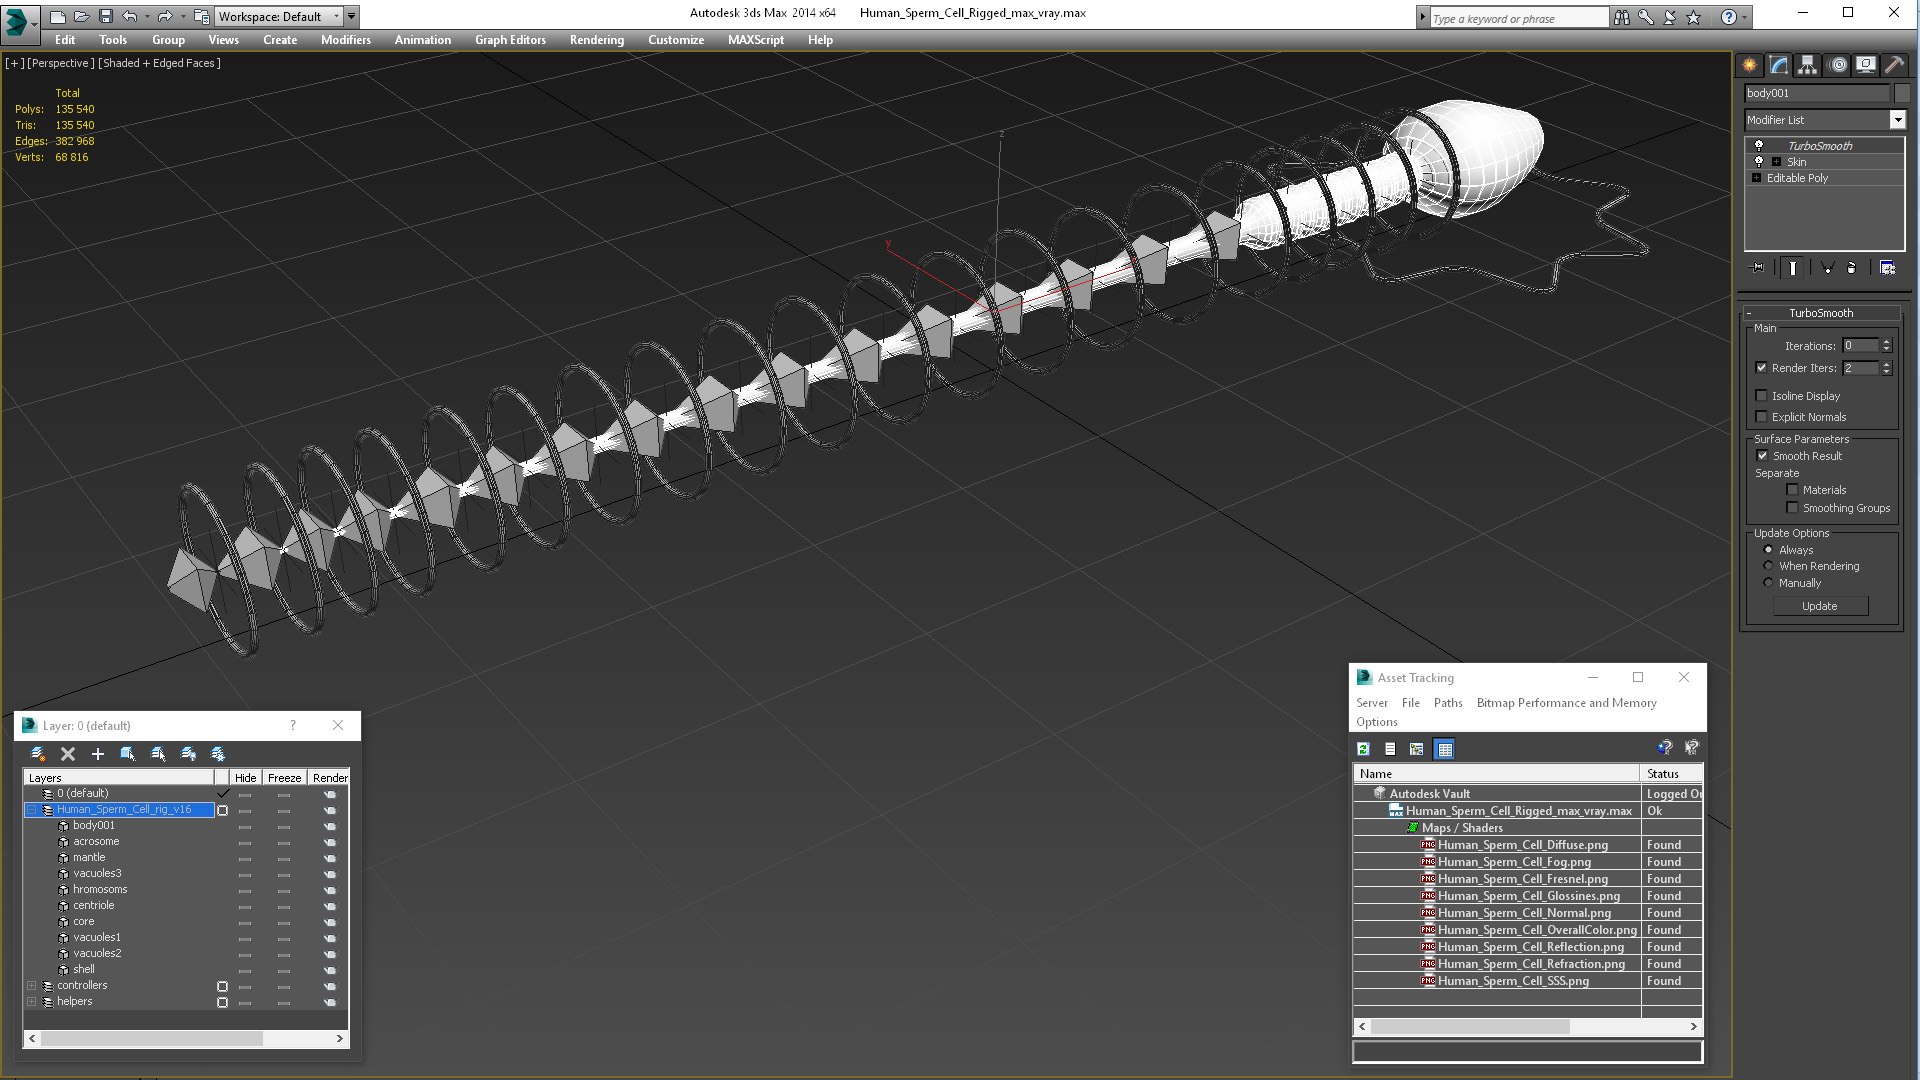Expand the controllers layer
Viewport: 1920px width, 1080px height.
click(31, 986)
